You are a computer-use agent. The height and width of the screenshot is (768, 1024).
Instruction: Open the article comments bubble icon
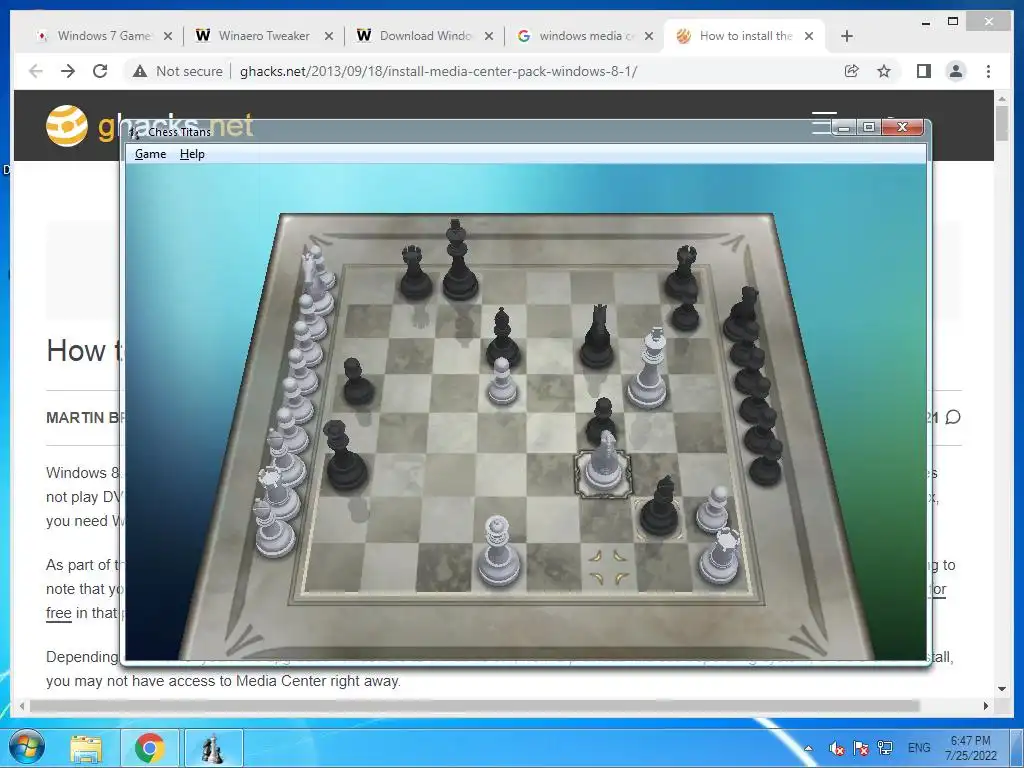click(x=953, y=417)
